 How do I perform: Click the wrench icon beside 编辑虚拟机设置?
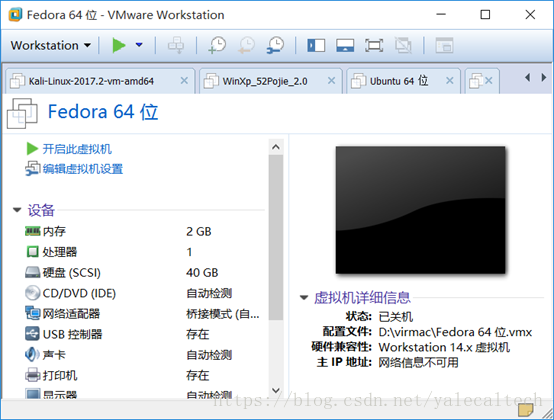pos(33,168)
